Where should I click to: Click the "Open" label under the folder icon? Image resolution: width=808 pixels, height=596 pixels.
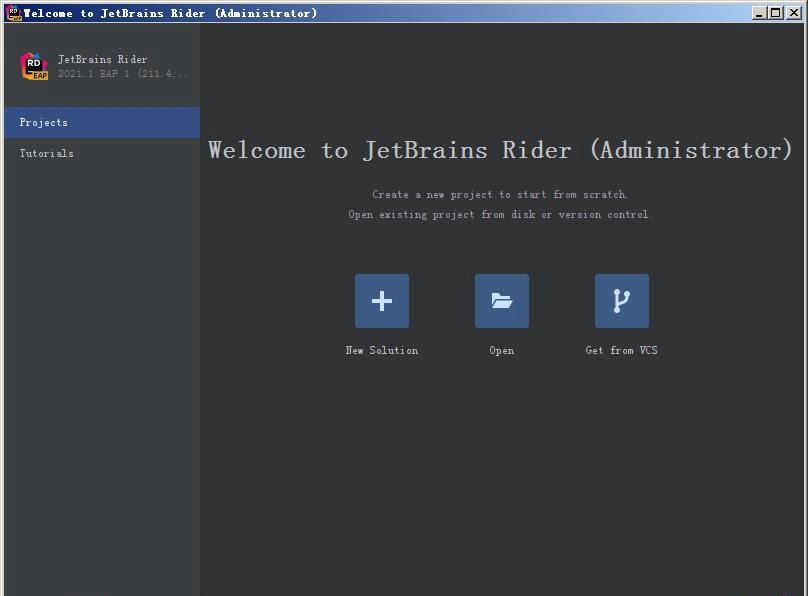tap(502, 351)
